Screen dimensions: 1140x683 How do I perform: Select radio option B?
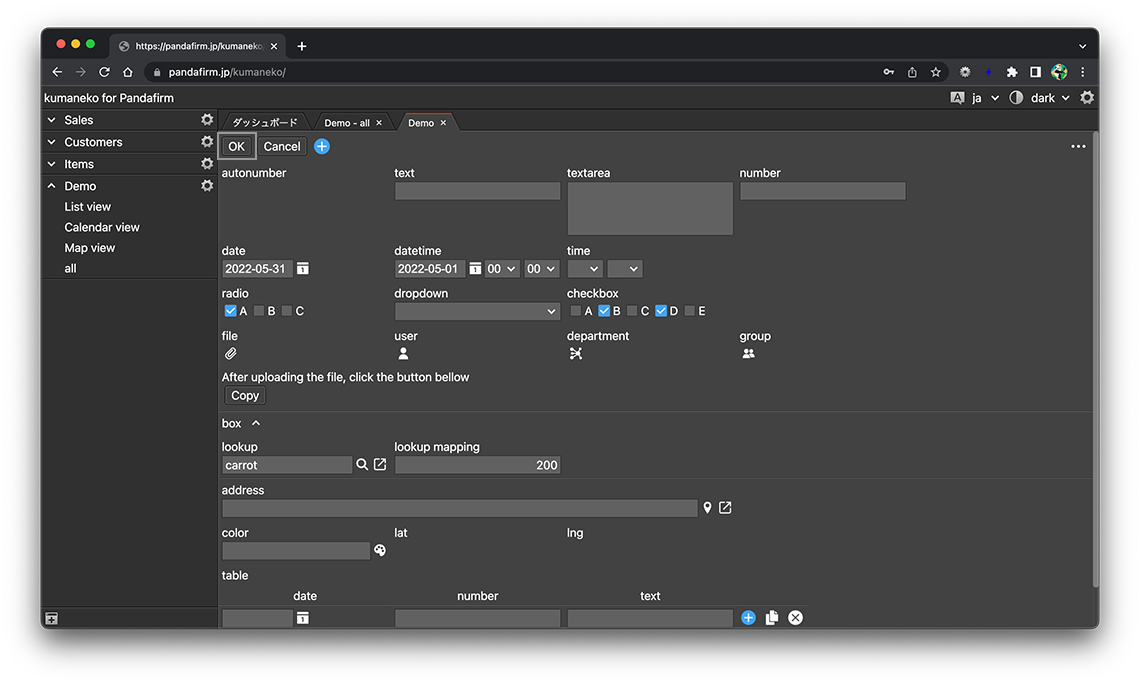pyautogui.click(x=259, y=311)
